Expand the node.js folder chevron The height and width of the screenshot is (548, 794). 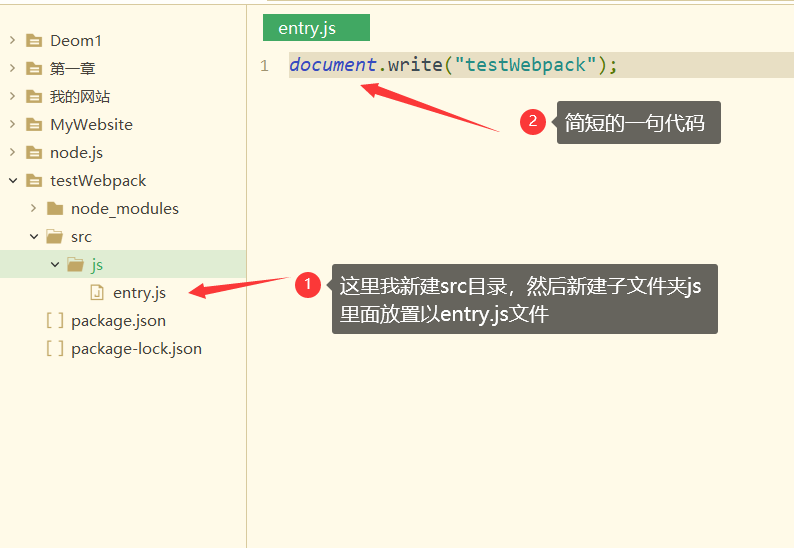pos(13,152)
